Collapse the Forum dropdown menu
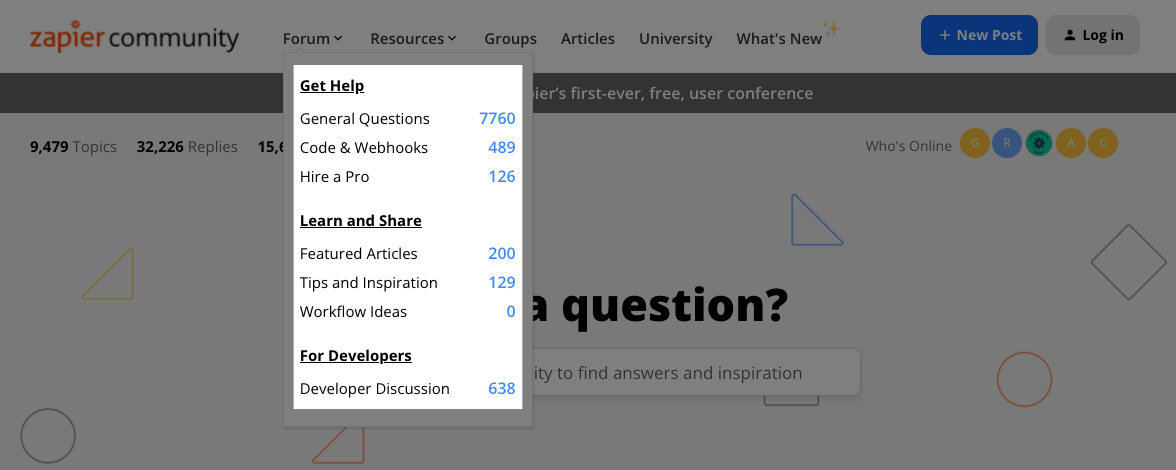The width and height of the screenshot is (1176, 470). point(313,38)
